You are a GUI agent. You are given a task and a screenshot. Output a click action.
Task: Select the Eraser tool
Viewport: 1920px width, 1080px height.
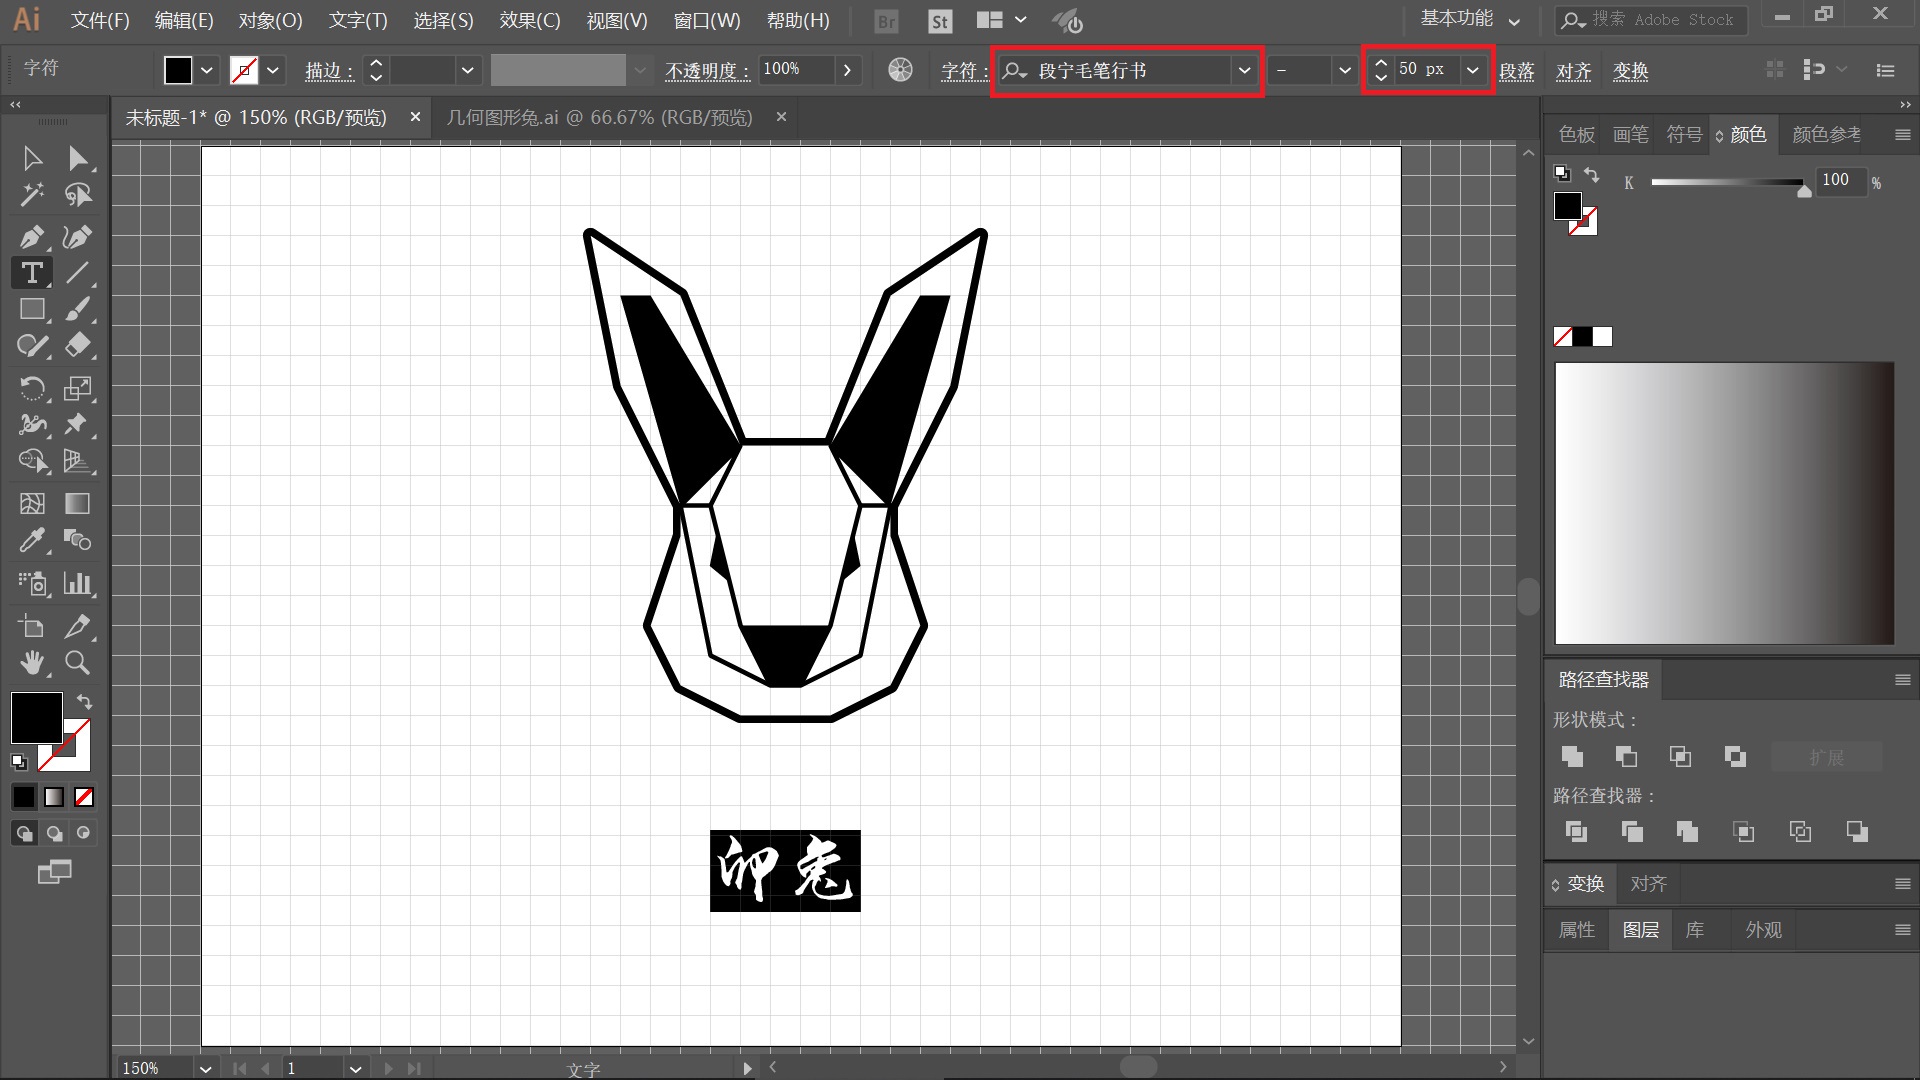point(77,346)
